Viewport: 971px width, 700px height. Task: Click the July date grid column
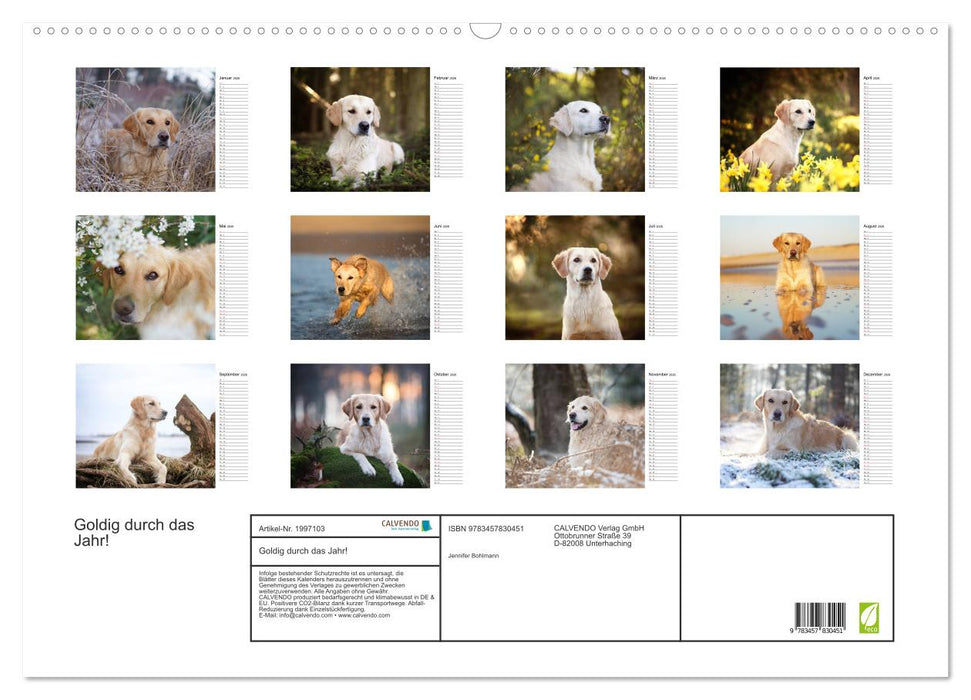coord(663,282)
